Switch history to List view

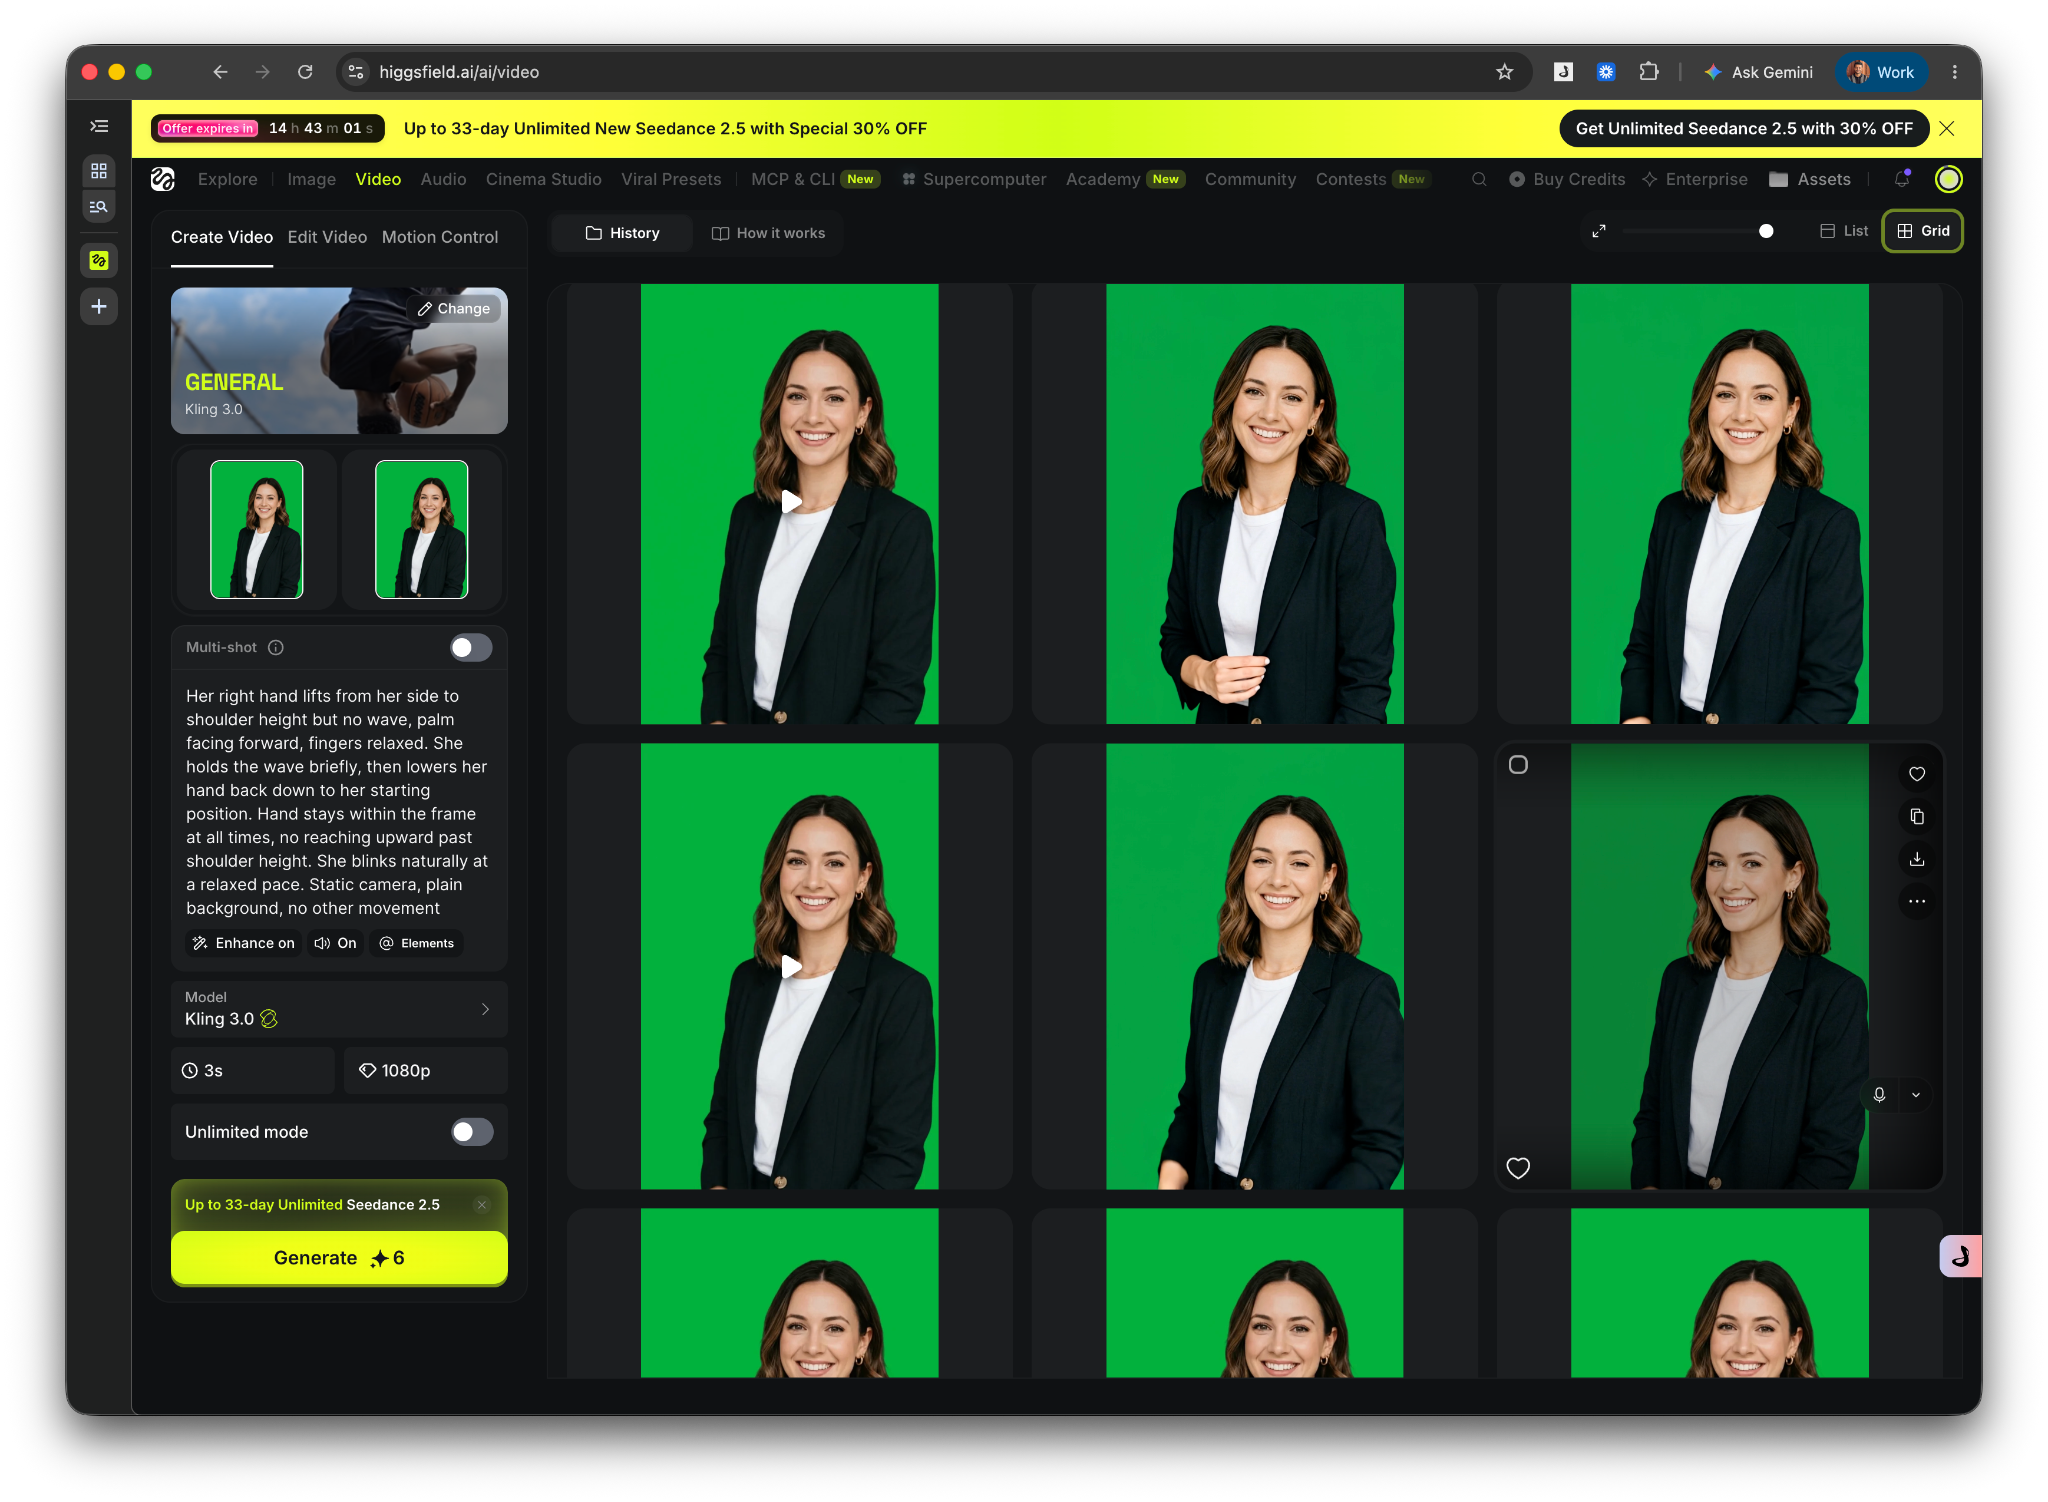pyautogui.click(x=1844, y=231)
